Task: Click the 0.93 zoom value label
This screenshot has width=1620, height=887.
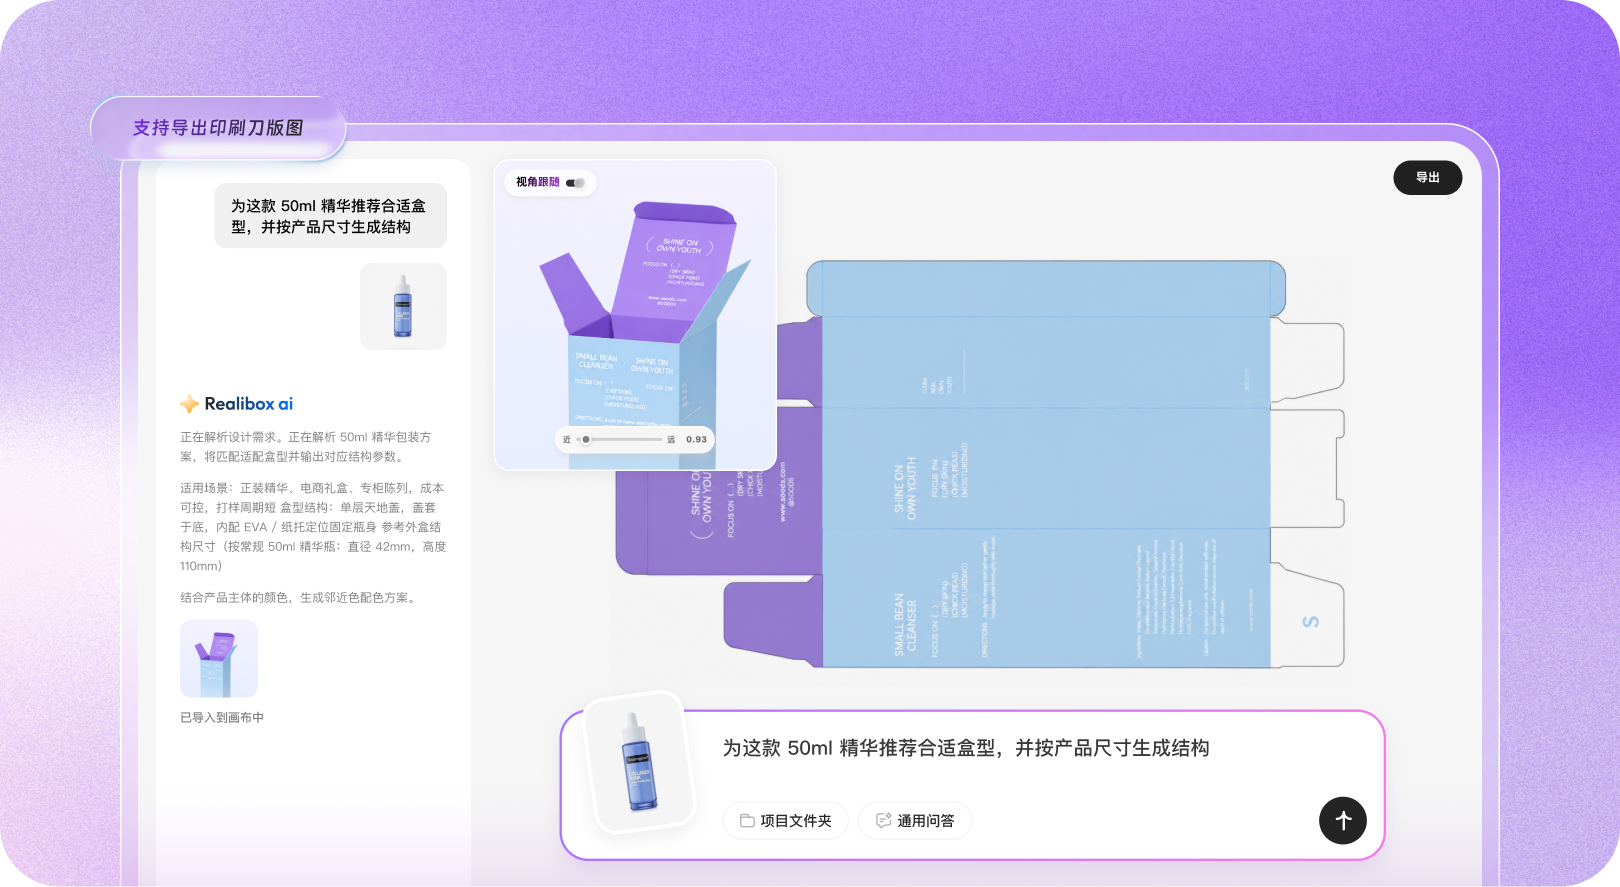Action: pyautogui.click(x=696, y=439)
